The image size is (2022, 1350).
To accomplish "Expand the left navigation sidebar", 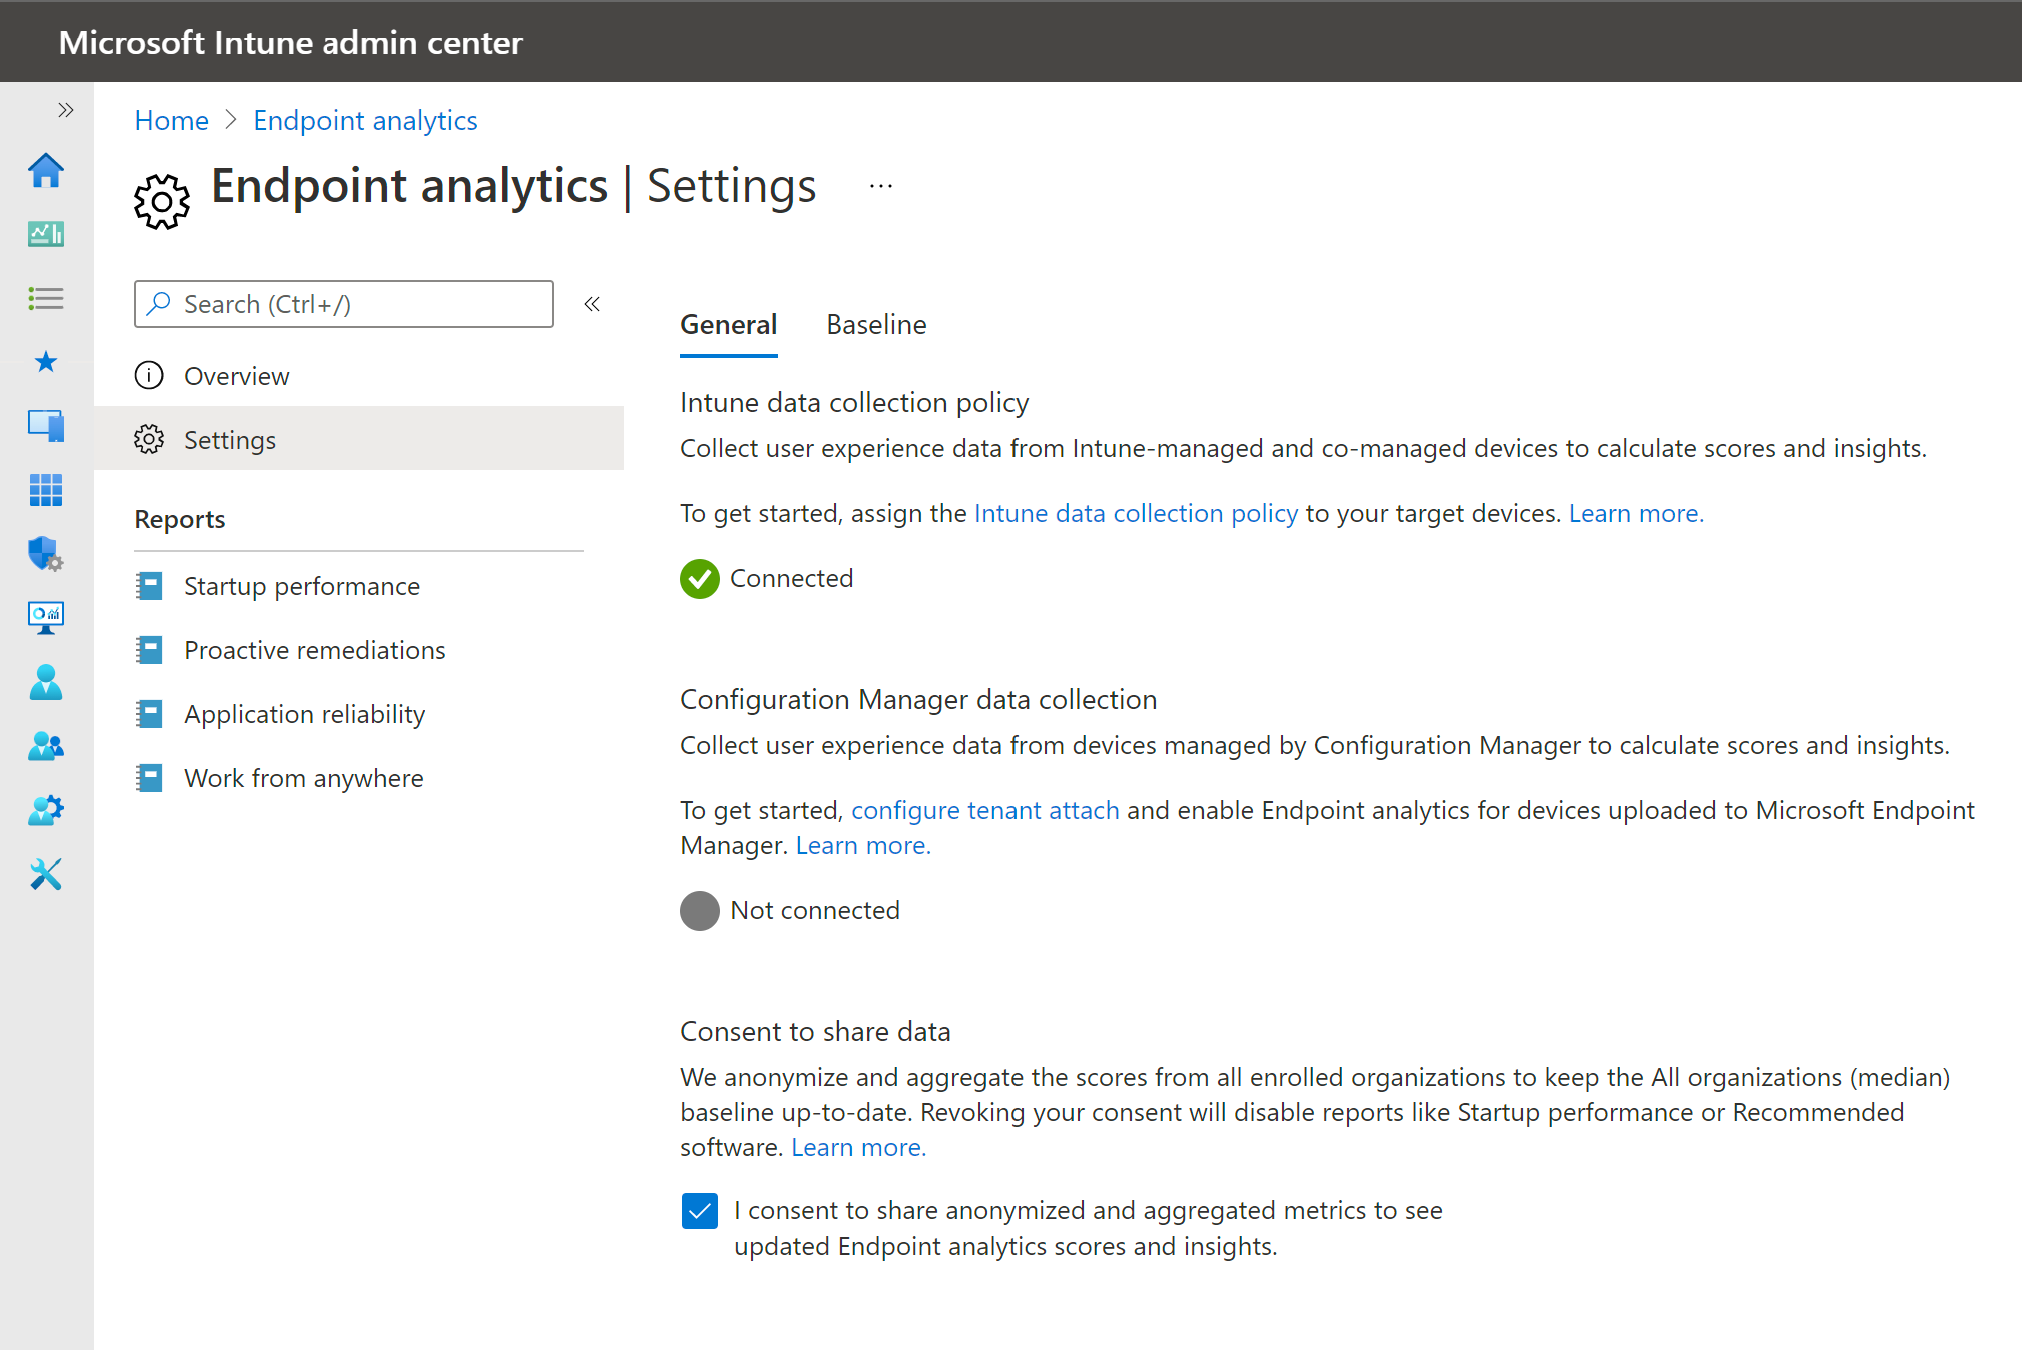I will (66, 110).
